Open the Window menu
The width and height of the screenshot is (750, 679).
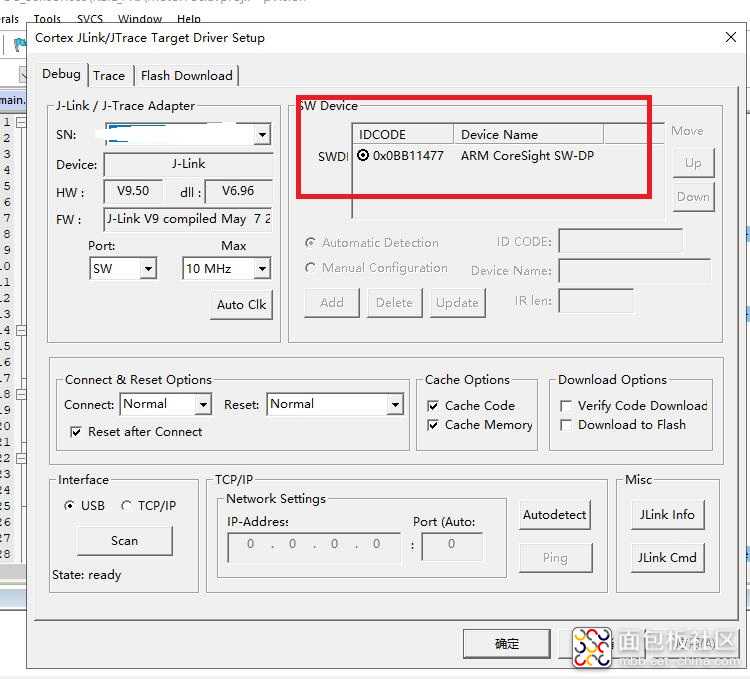140,19
